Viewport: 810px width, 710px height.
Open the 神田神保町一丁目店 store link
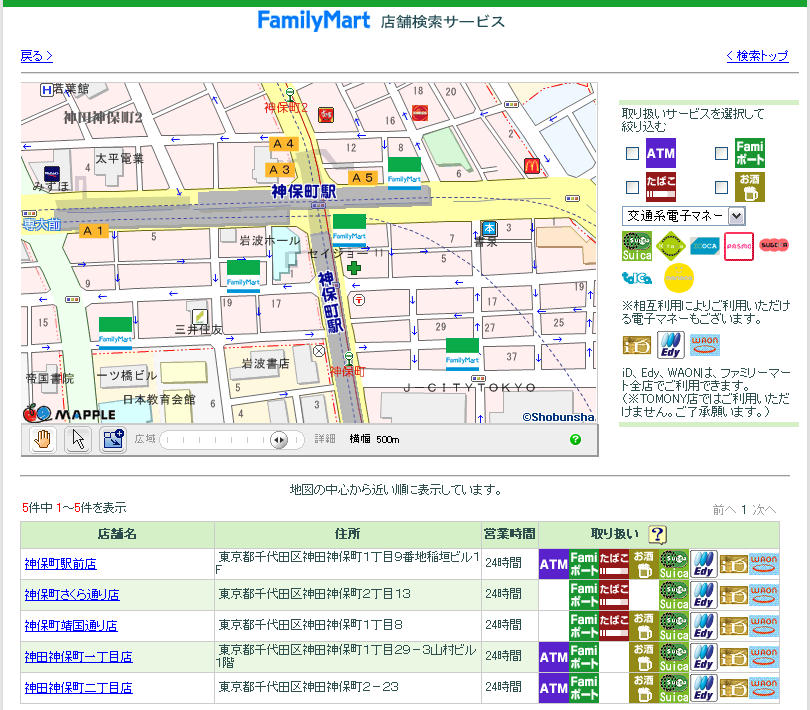[x=79, y=657]
